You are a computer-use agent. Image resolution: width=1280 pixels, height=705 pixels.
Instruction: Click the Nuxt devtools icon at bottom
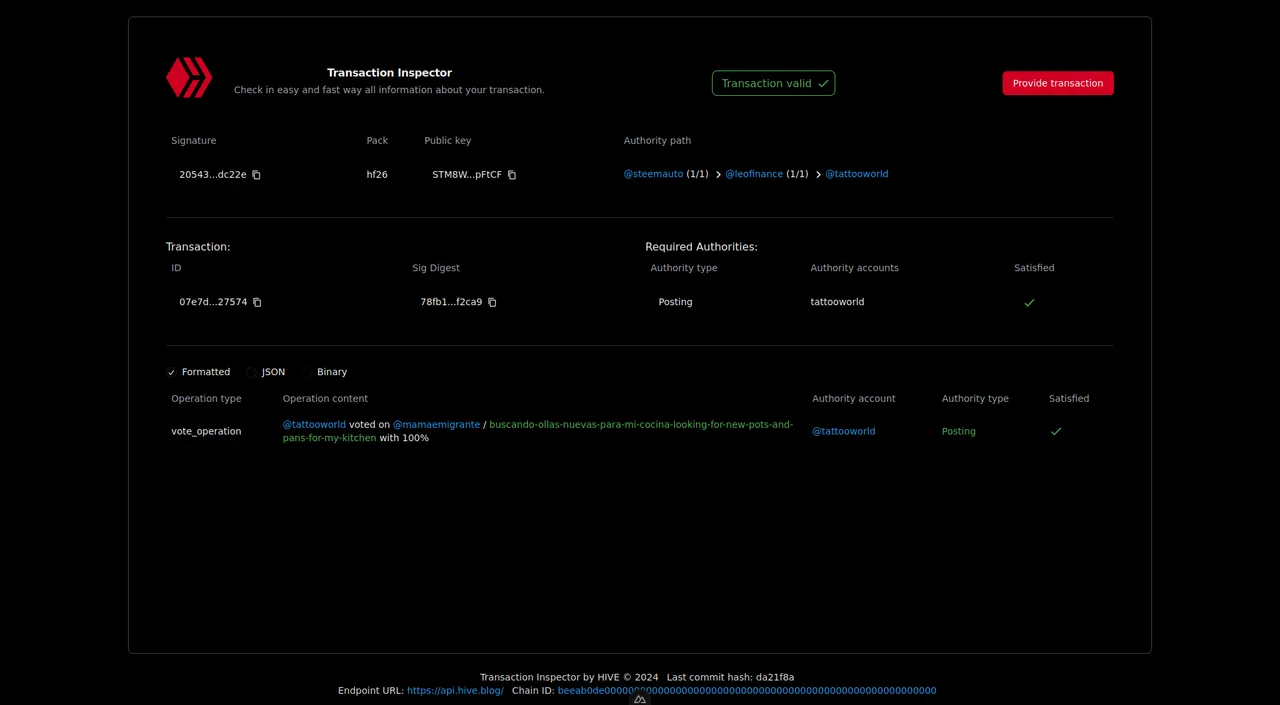pyautogui.click(x=640, y=699)
